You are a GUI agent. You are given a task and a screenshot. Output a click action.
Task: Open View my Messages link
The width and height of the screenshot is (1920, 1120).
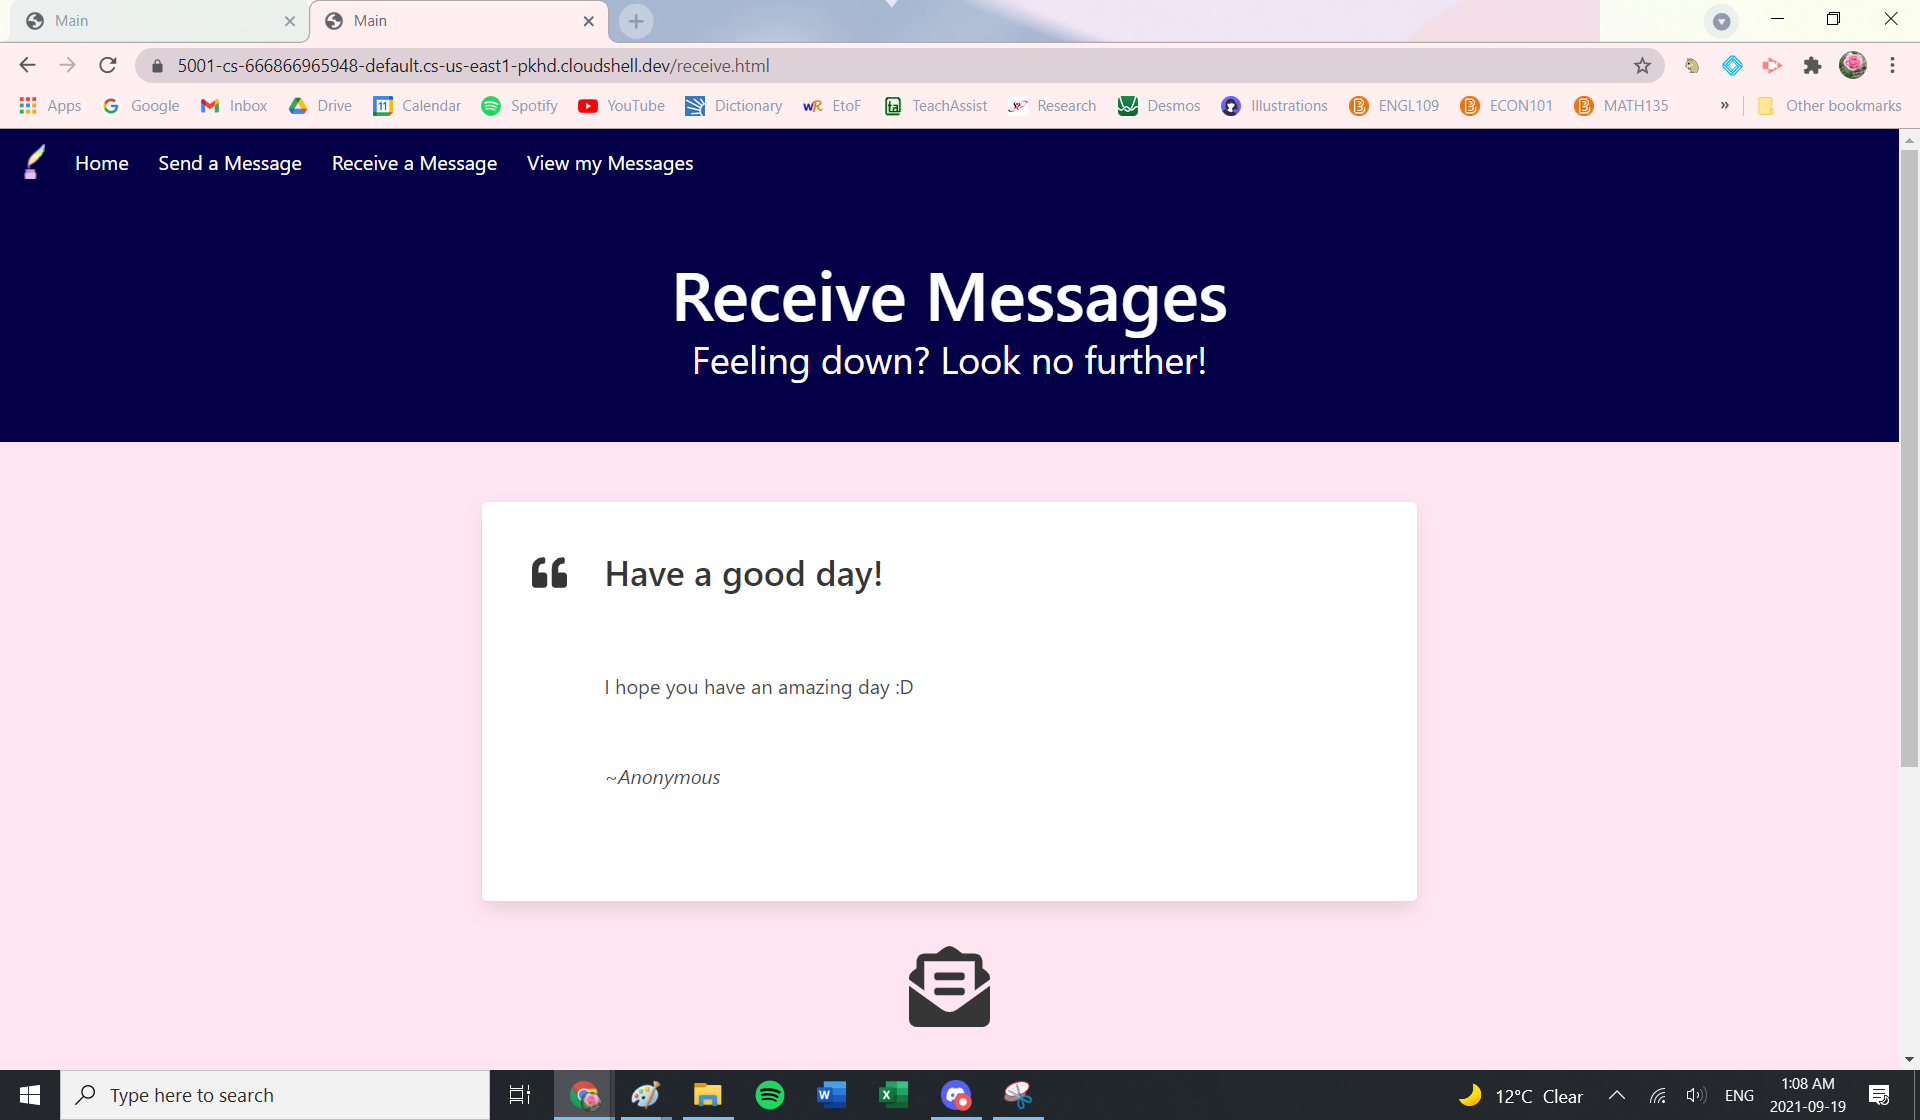(x=610, y=163)
